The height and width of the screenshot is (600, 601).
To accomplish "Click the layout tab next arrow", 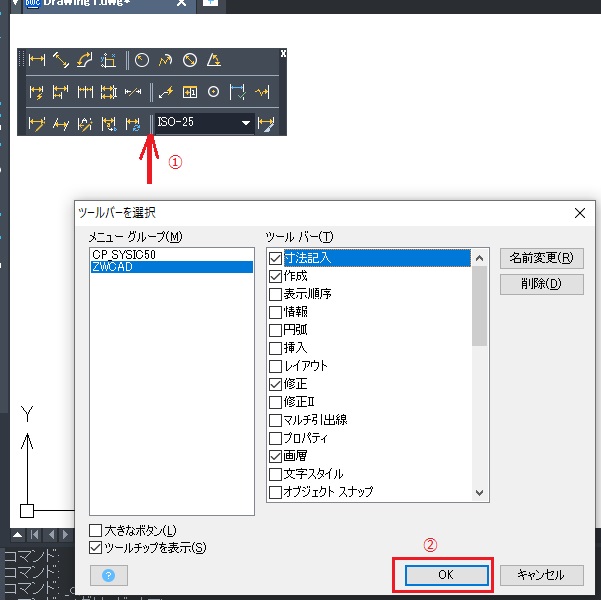I will tap(66, 534).
